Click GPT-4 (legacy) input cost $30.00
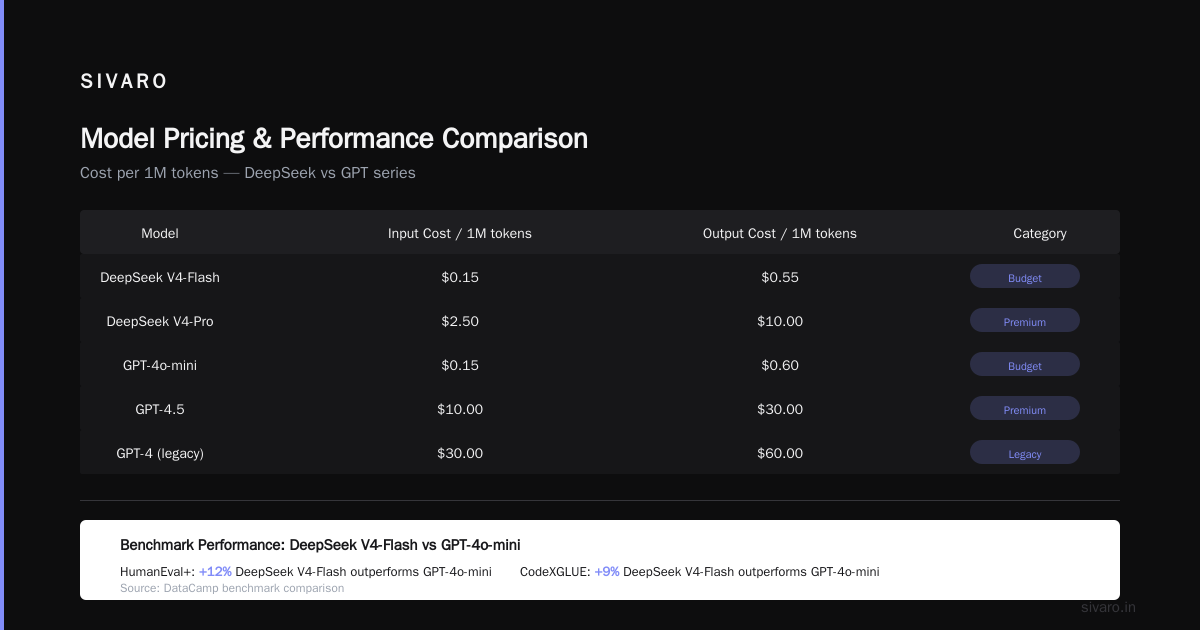This screenshot has height=630, width=1200. (460, 453)
